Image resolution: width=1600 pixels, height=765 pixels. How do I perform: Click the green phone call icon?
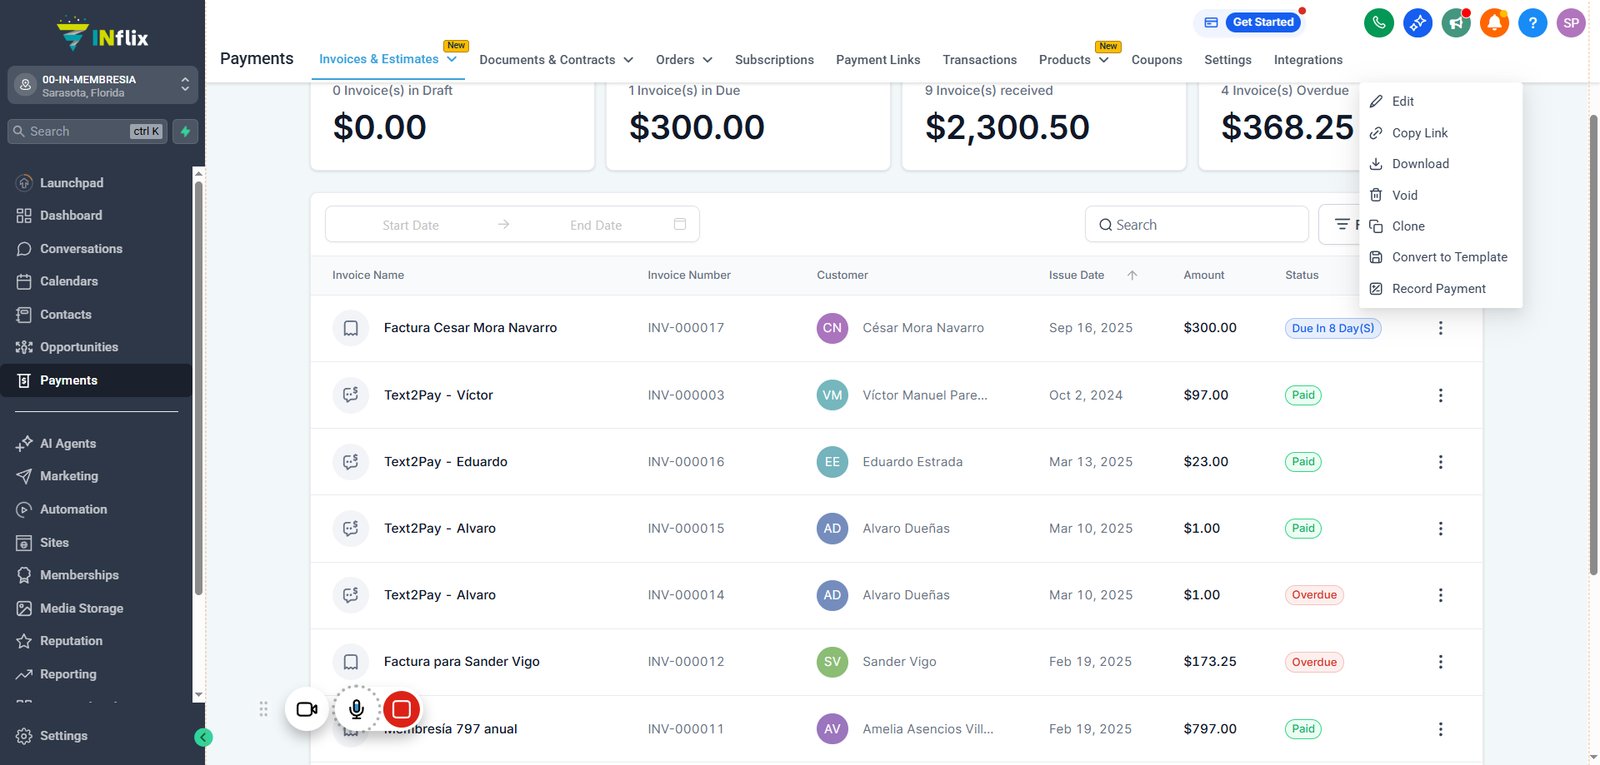click(1379, 23)
